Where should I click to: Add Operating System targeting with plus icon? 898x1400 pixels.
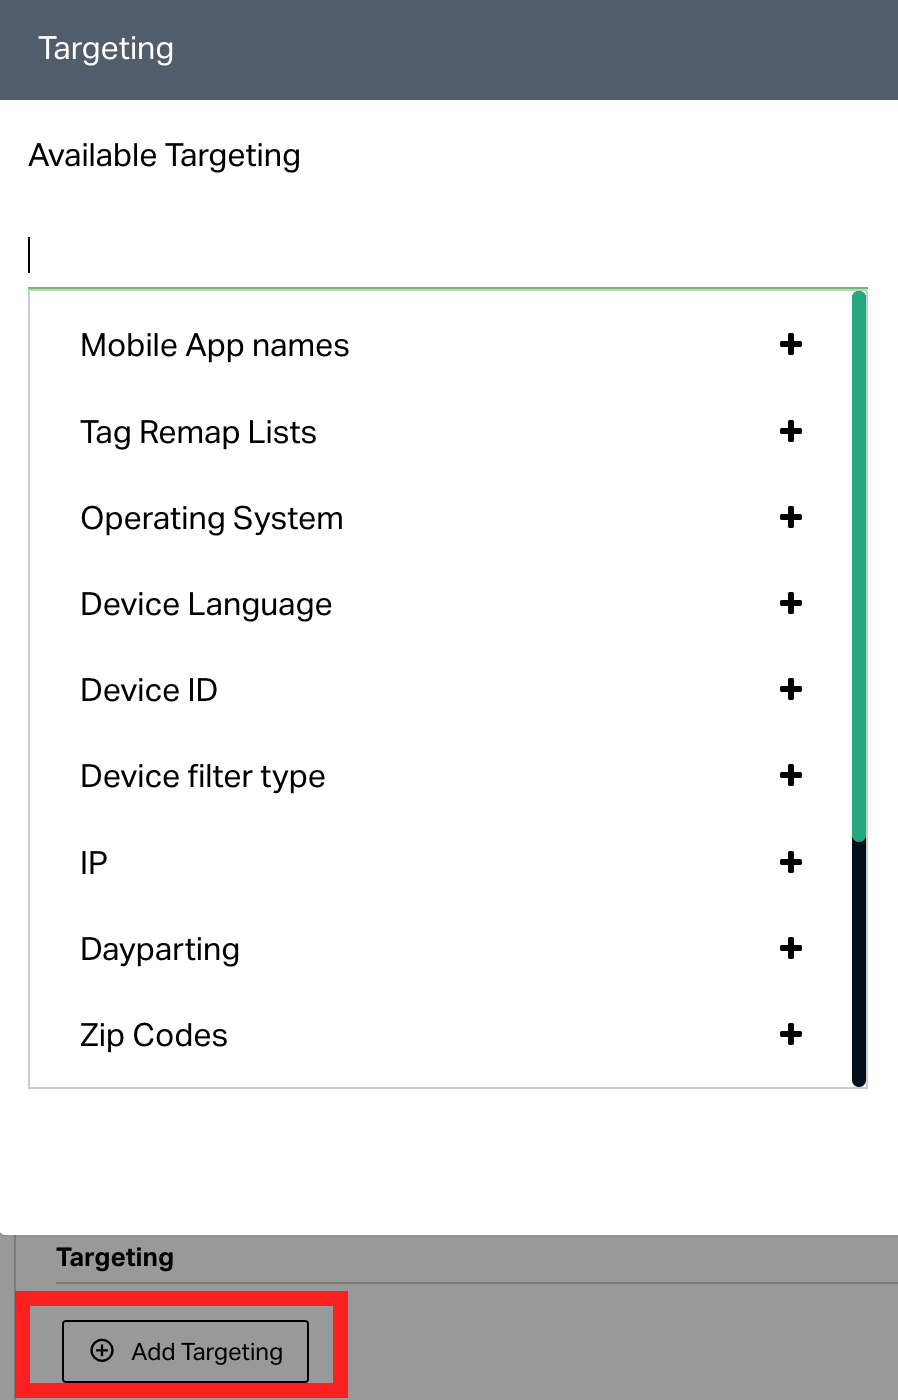point(791,517)
